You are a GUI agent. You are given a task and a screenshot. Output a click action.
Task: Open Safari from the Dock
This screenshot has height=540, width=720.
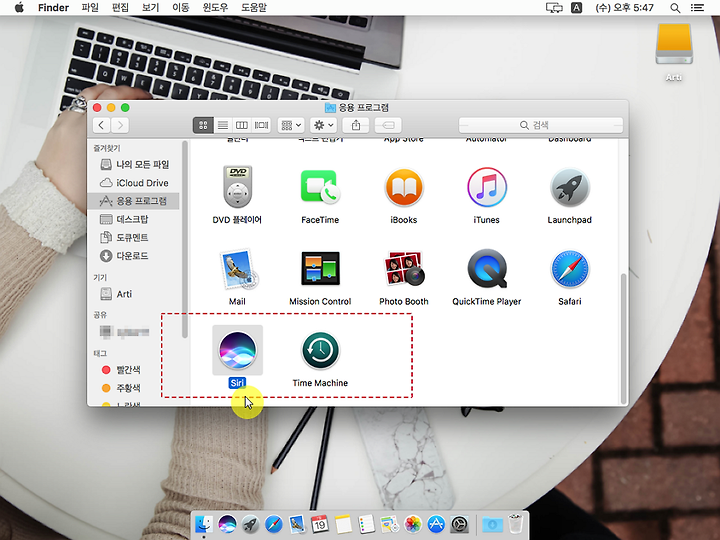coord(274,524)
